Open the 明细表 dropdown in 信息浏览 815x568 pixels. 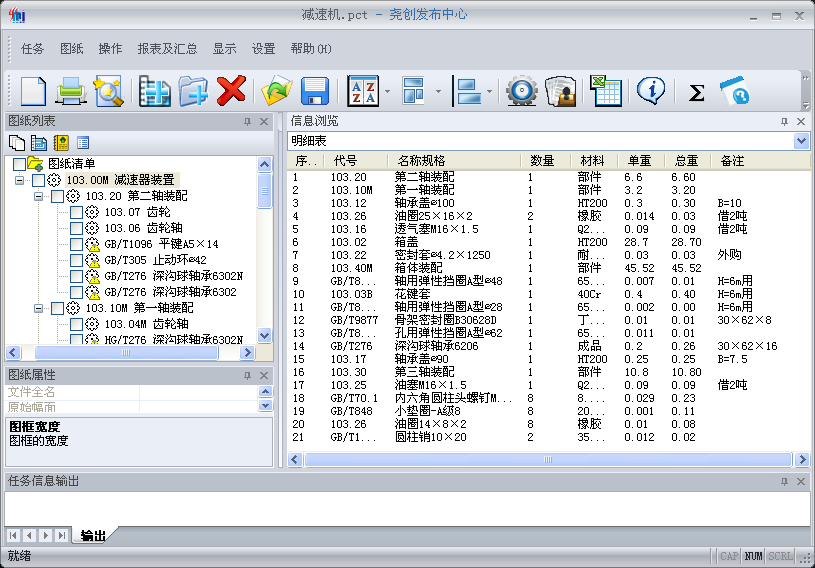801,141
